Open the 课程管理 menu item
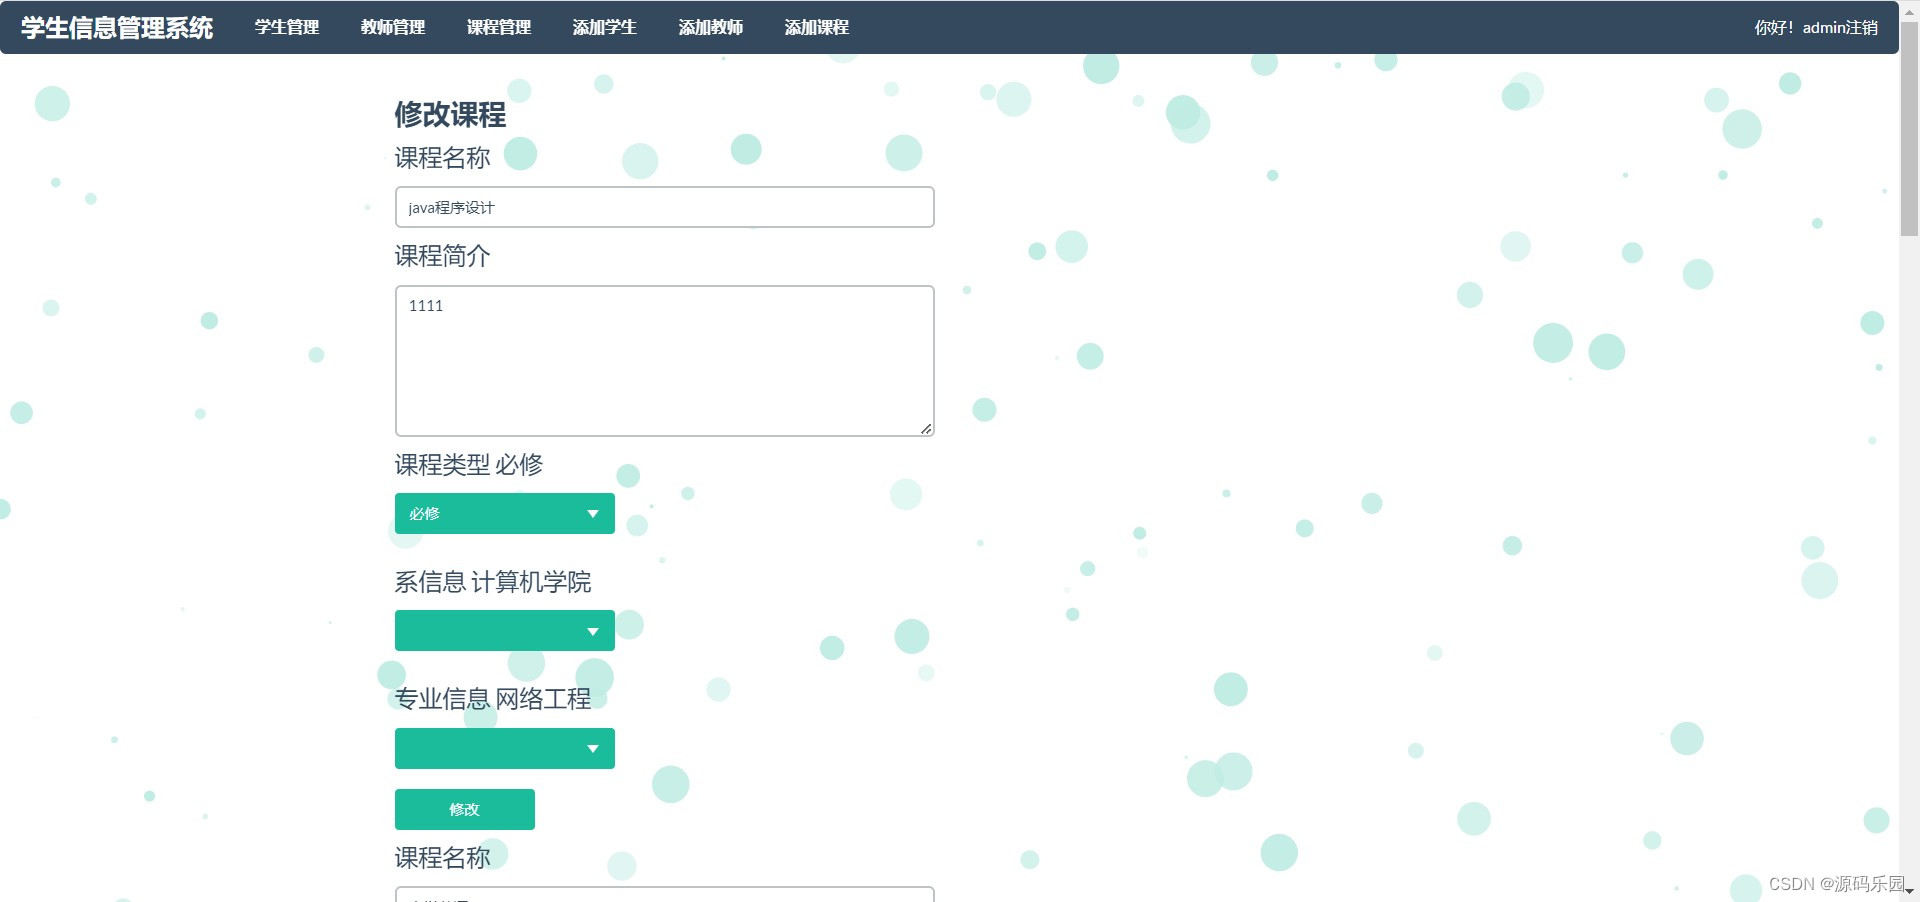 (499, 27)
